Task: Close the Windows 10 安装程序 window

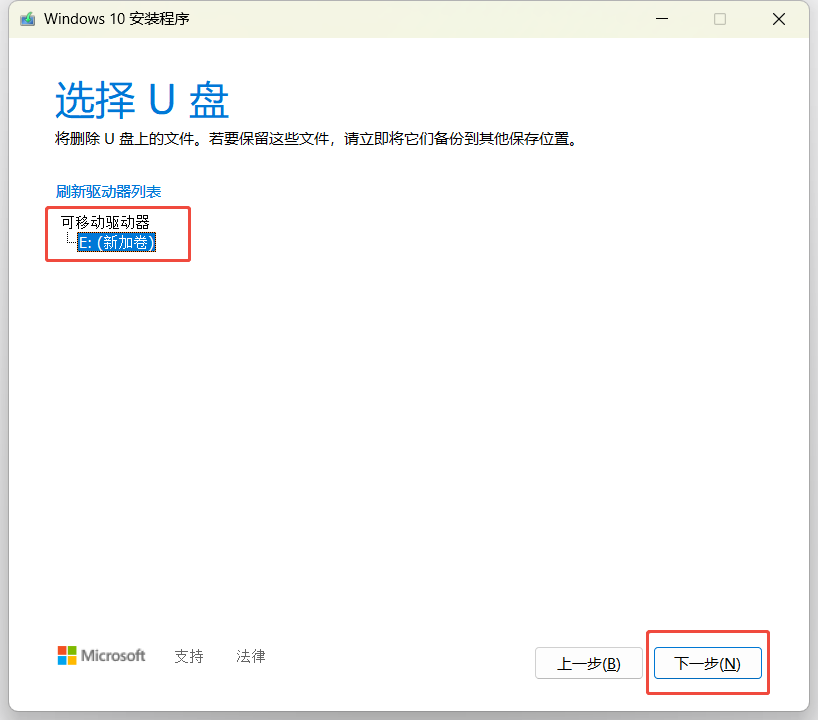Action: (x=779, y=19)
